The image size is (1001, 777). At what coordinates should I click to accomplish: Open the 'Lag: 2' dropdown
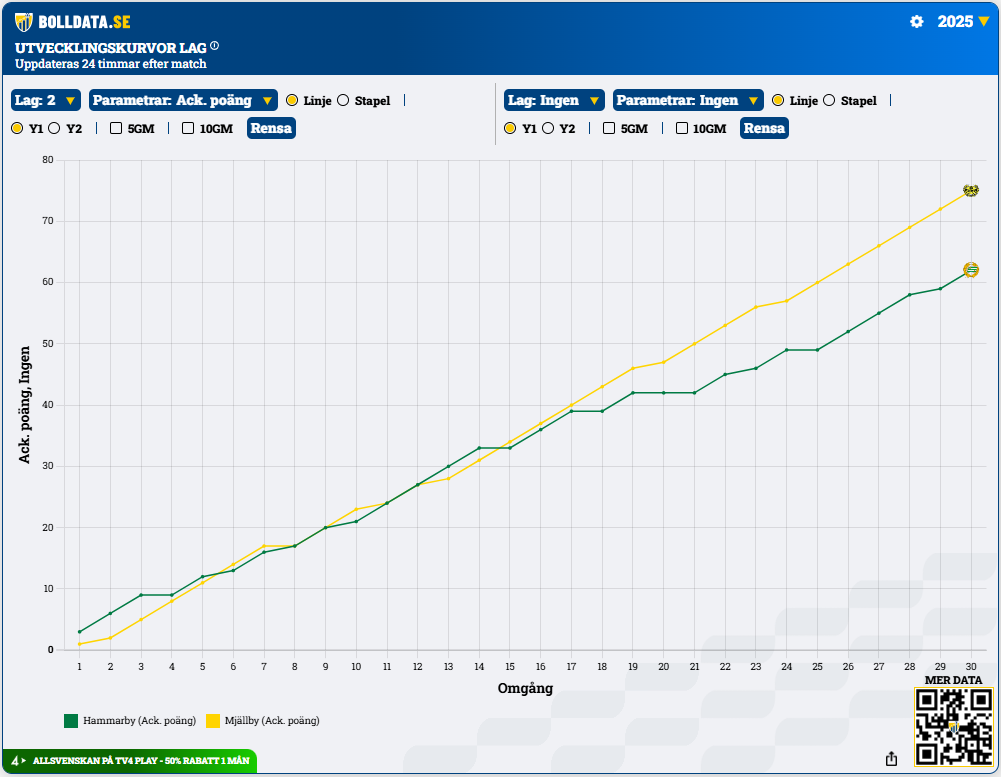(x=46, y=100)
